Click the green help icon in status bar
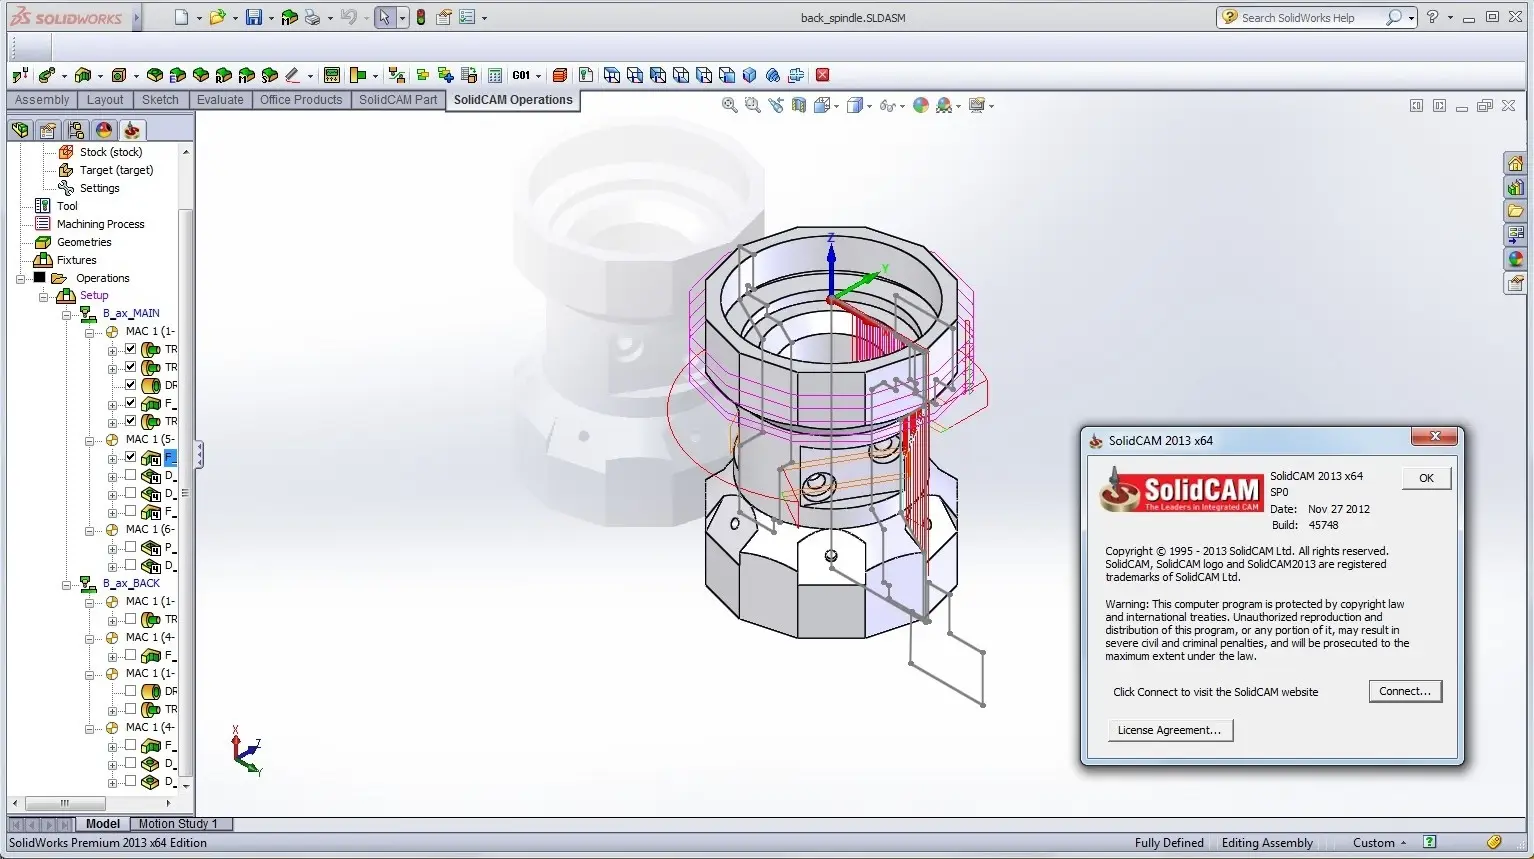Screen dimensions: 1534x859 [1430, 843]
